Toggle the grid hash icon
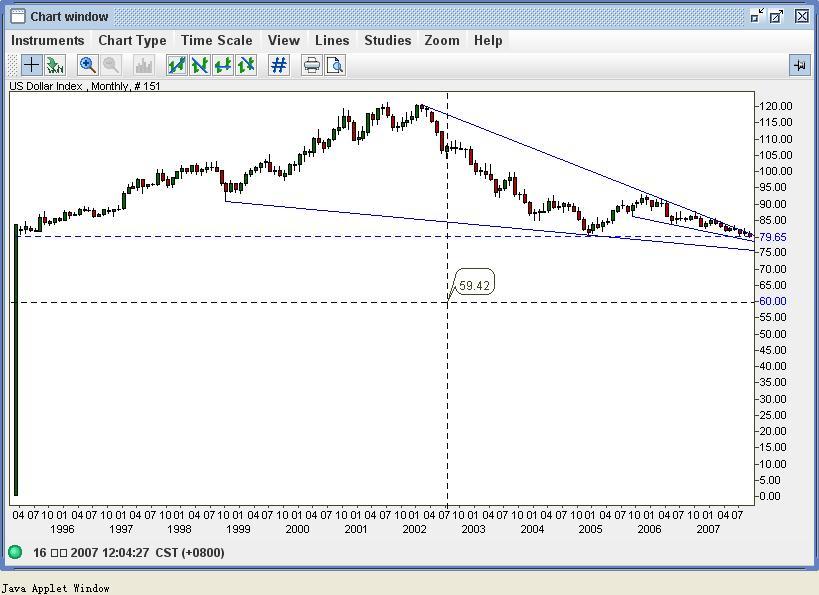This screenshot has width=819, height=595. (278, 65)
